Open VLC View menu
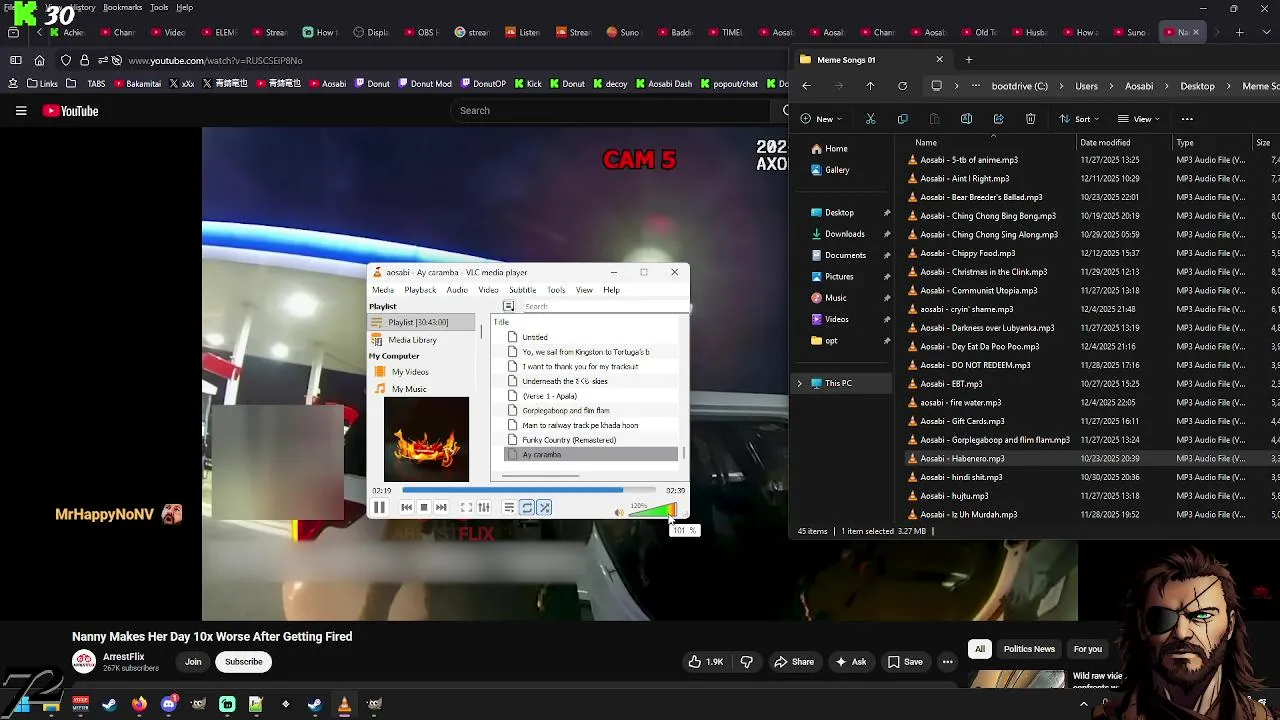The height and width of the screenshot is (720, 1280). (x=584, y=290)
